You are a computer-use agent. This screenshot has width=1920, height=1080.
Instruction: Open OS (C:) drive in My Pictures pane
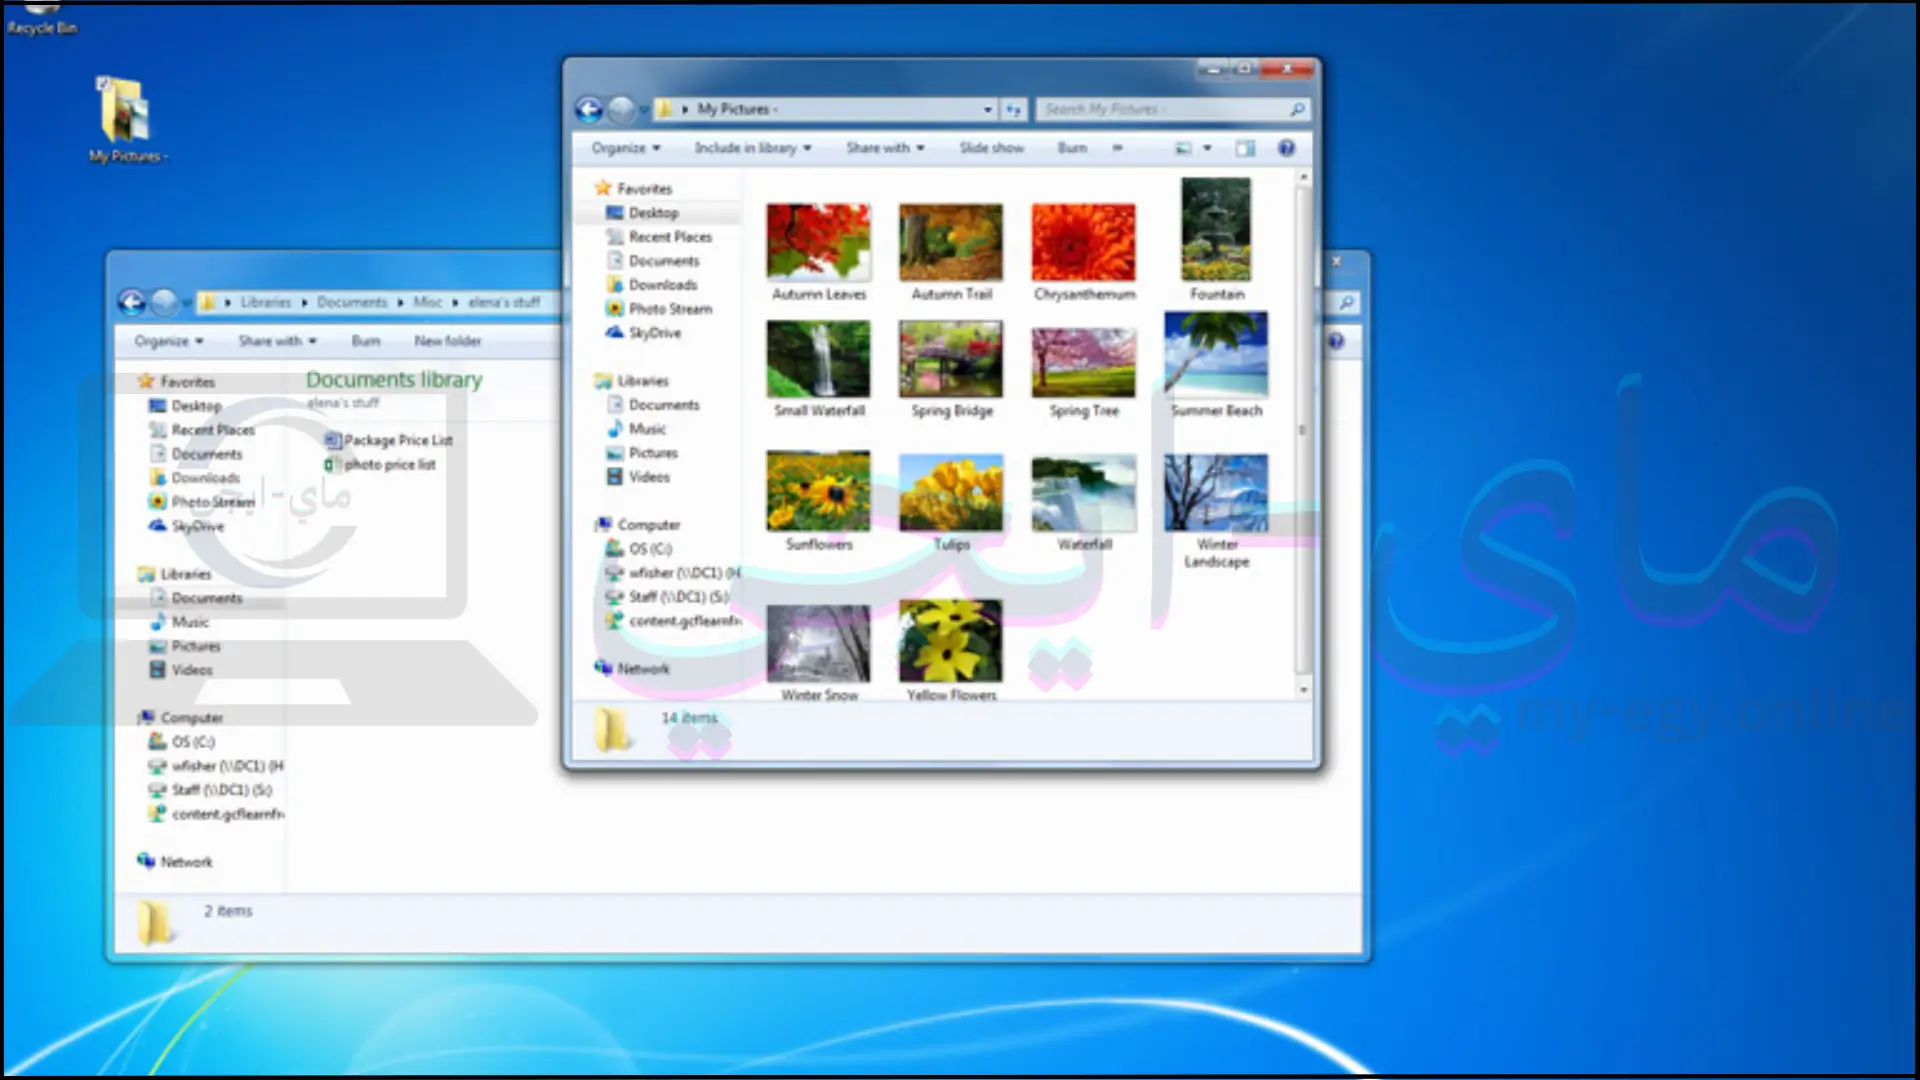click(x=639, y=549)
